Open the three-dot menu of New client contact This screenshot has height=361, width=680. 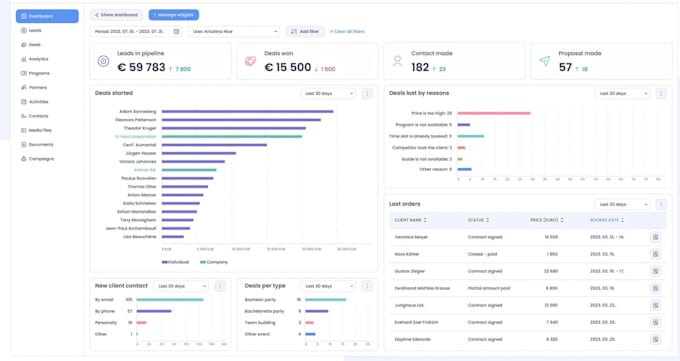point(219,286)
